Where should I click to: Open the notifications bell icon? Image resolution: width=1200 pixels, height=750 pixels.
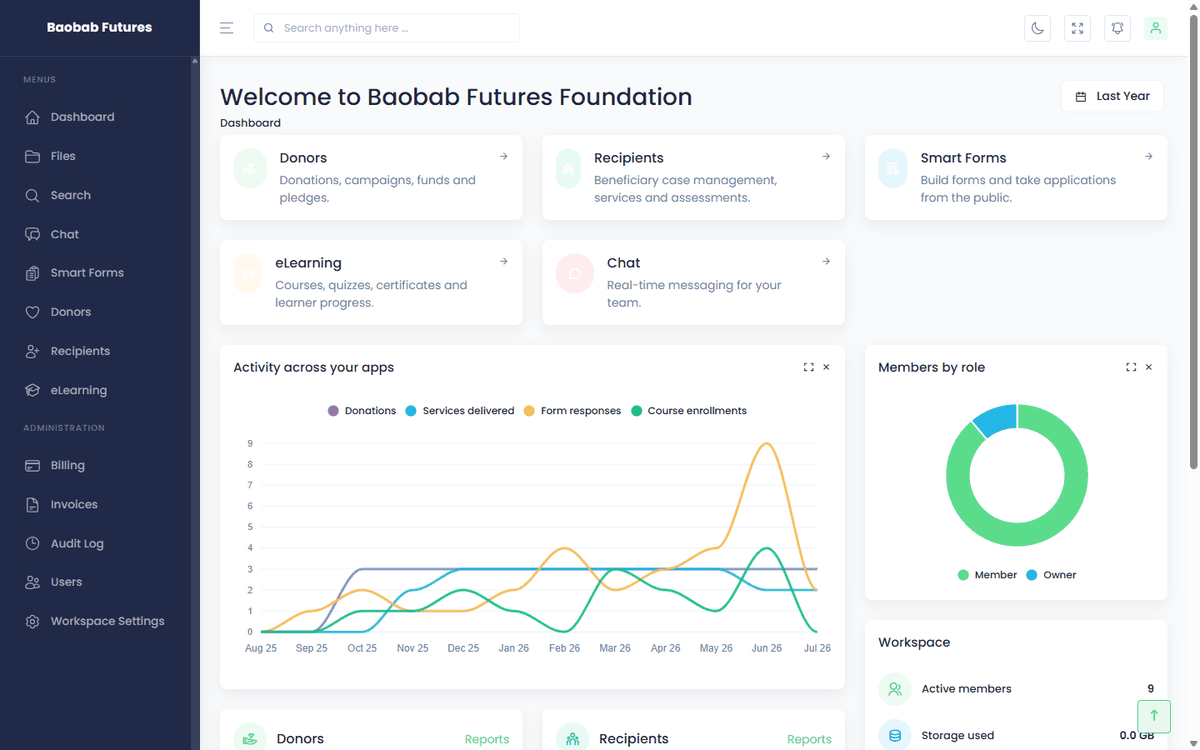[x=1117, y=28]
